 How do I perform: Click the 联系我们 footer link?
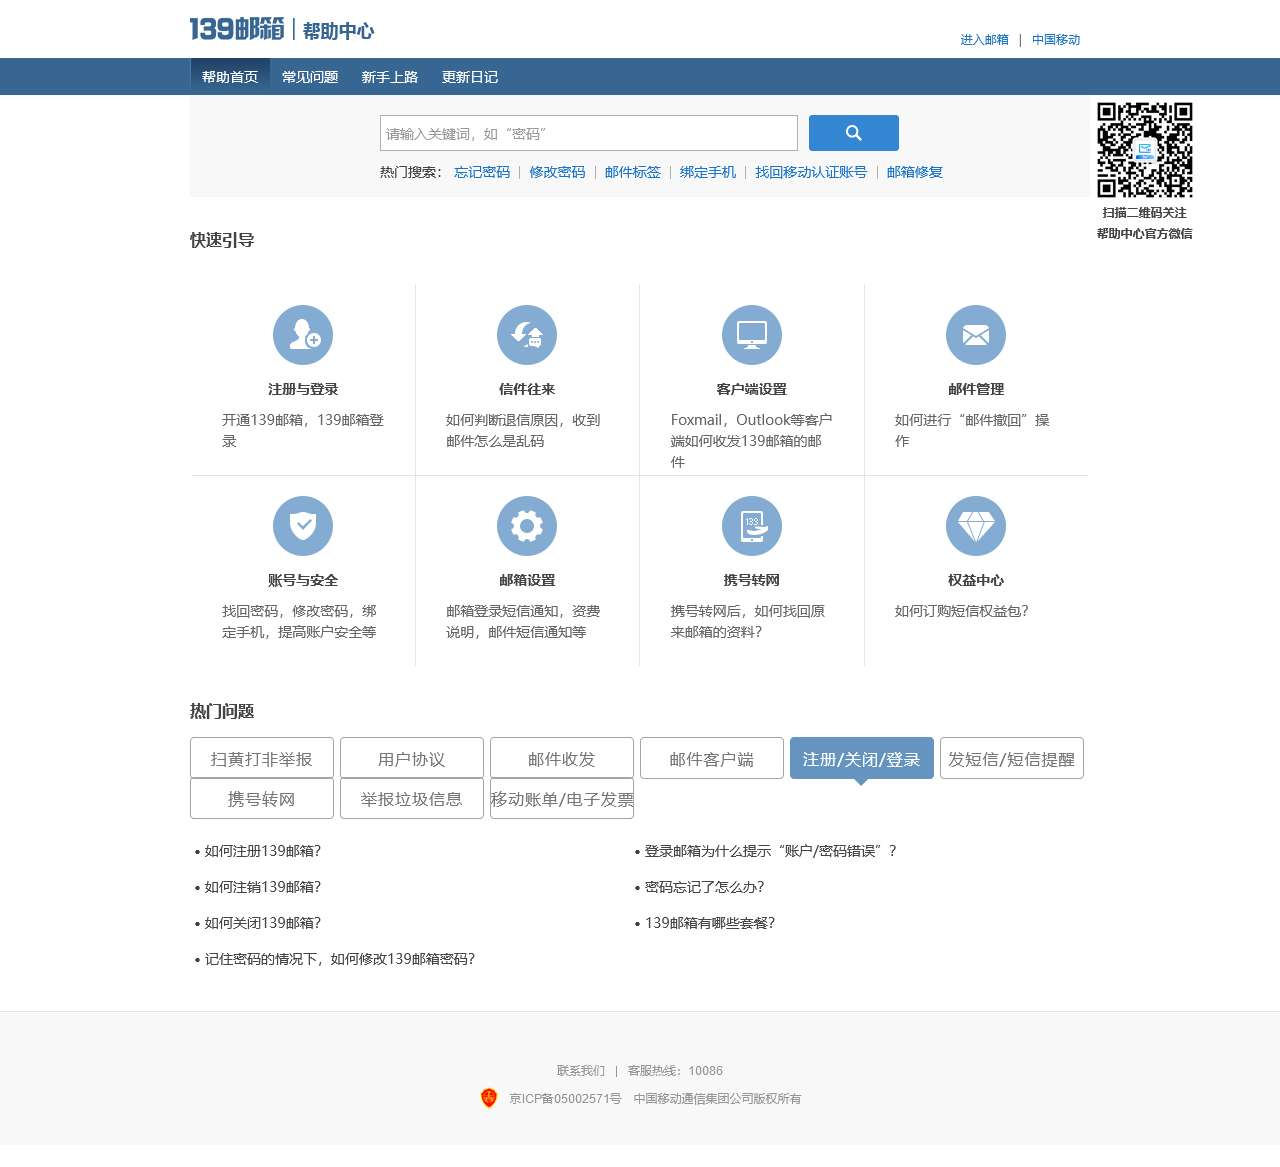(x=581, y=1071)
